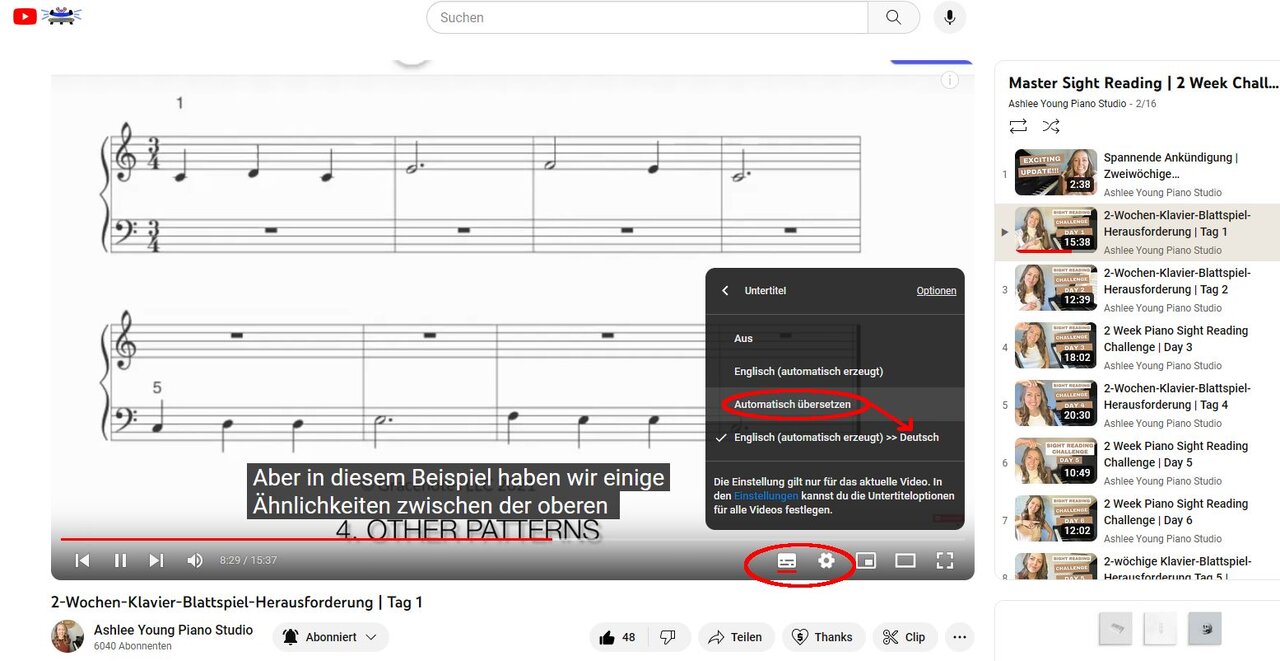Open playlist video Tag 4
The height and width of the screenshot is (661, 1280).
coord(1137,404)
